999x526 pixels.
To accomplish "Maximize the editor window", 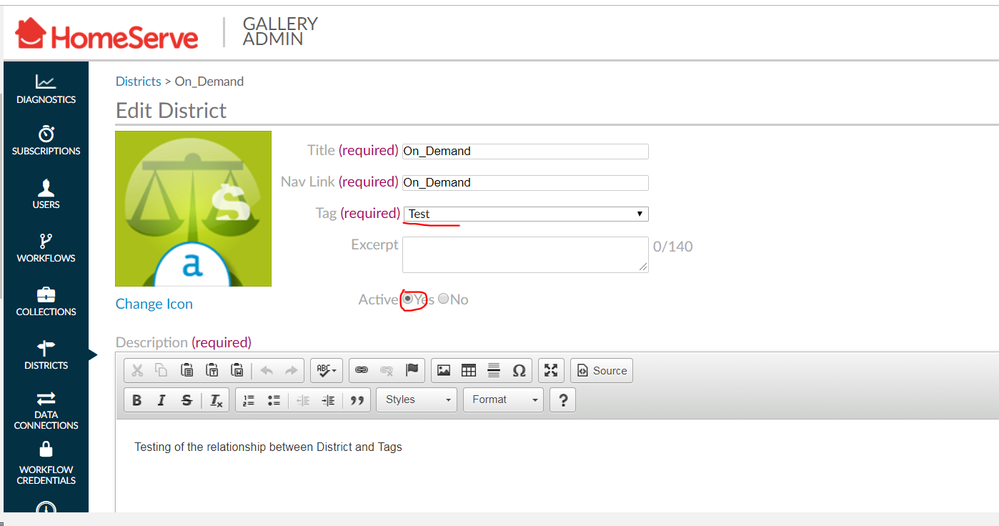I will pyautogui.click(x=551, y=370).
